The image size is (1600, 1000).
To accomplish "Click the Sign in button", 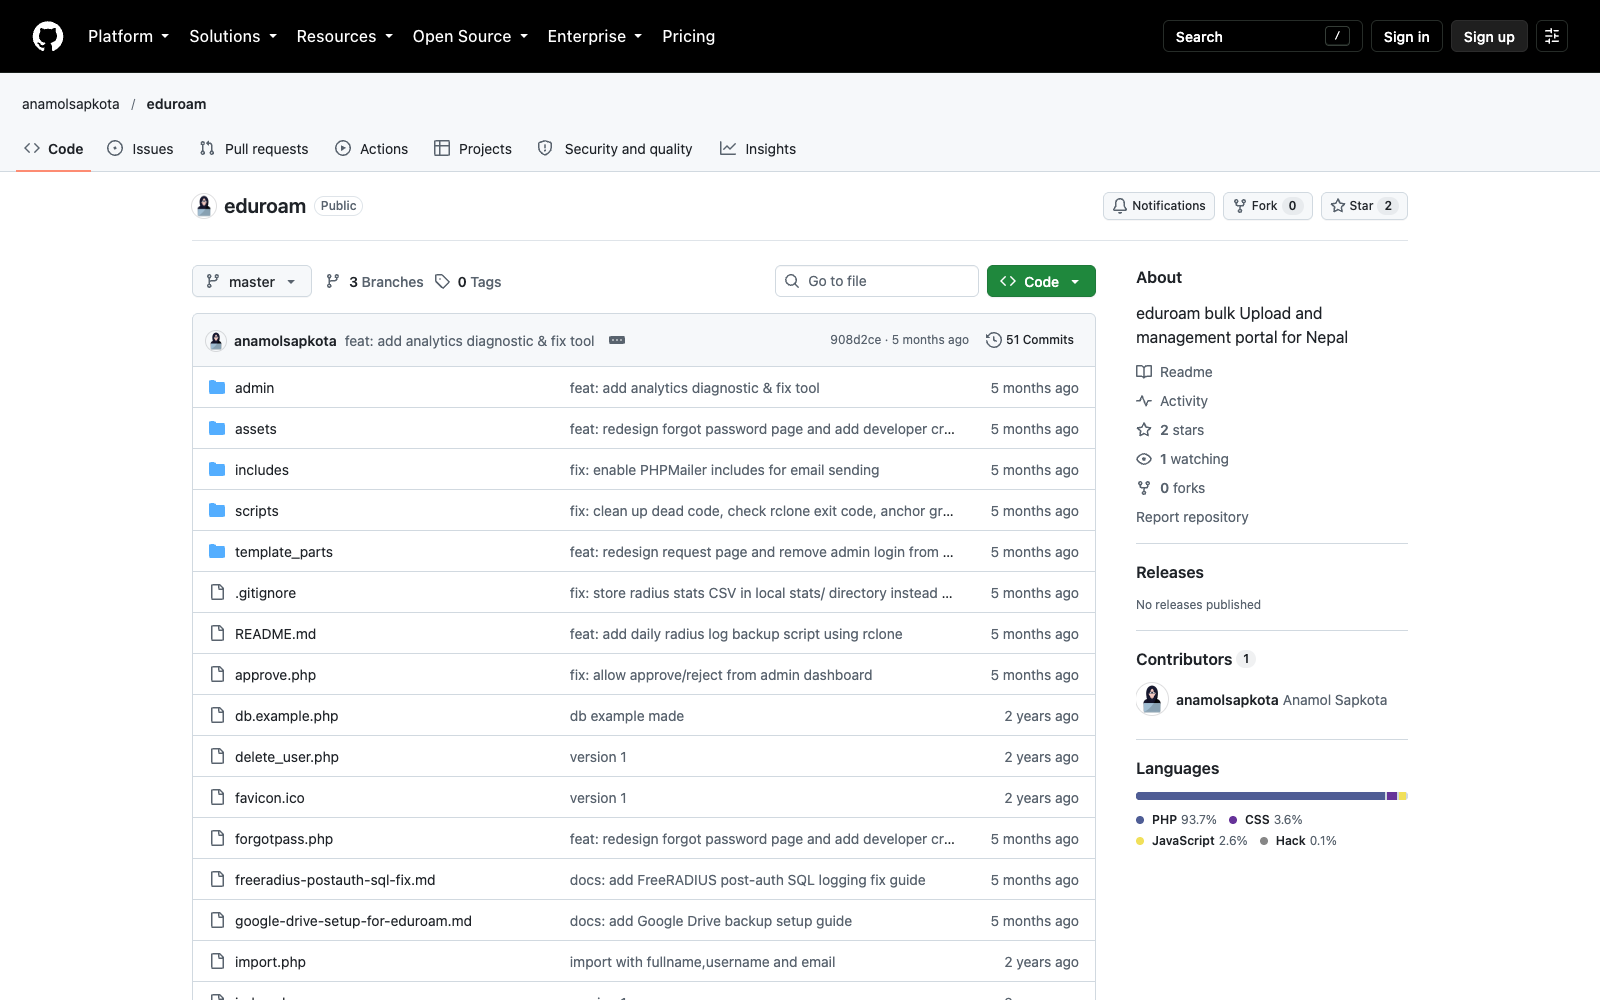I will 1406,36.
